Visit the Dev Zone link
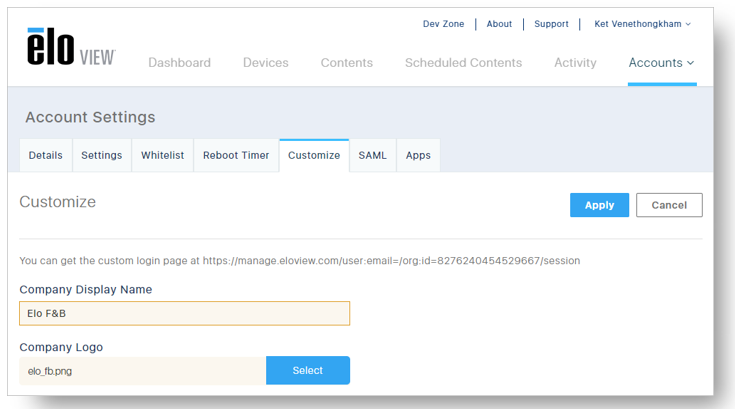The width and height of the screenshot is (735, 409). (x=443, y=24)
